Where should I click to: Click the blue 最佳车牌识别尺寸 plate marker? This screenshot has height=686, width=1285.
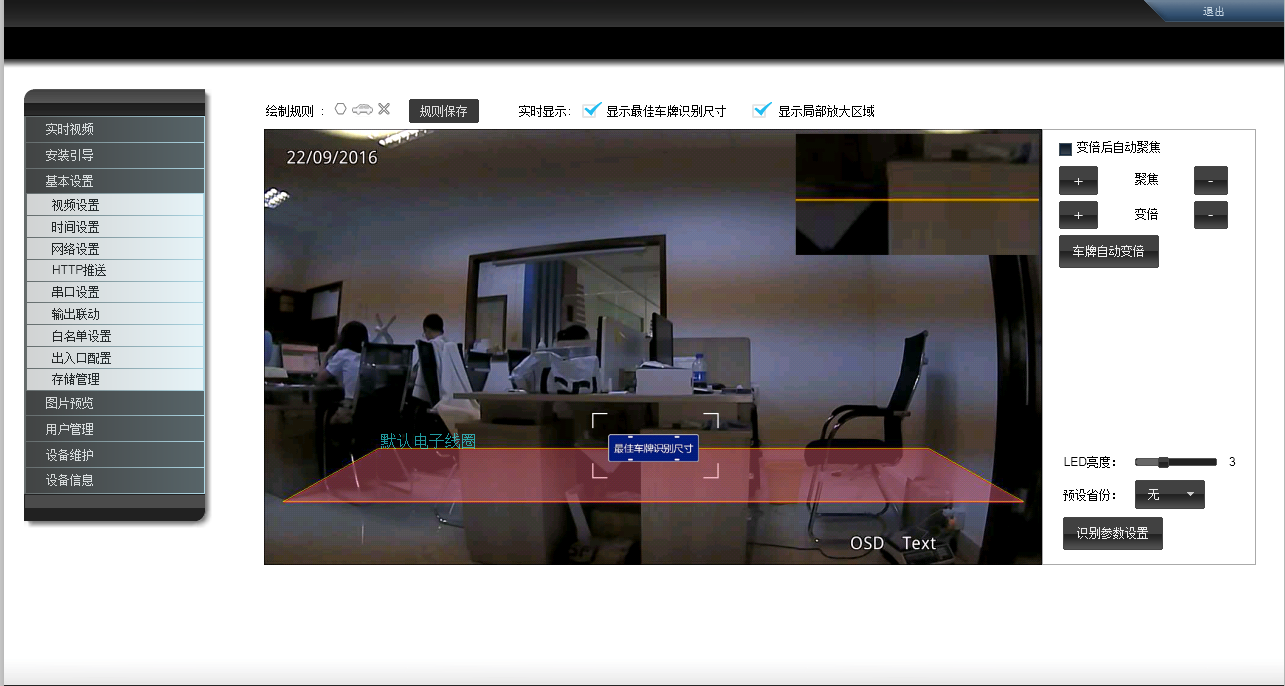(x=653, y=449)
